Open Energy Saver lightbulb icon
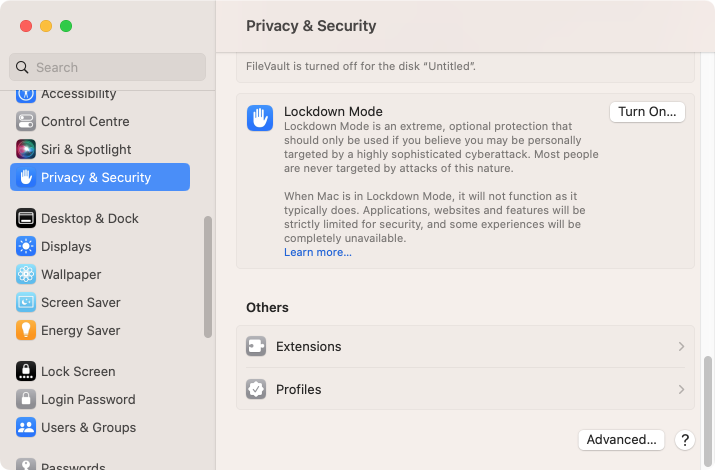This screenshot has width=715, height=470. (x=26, y=331)
